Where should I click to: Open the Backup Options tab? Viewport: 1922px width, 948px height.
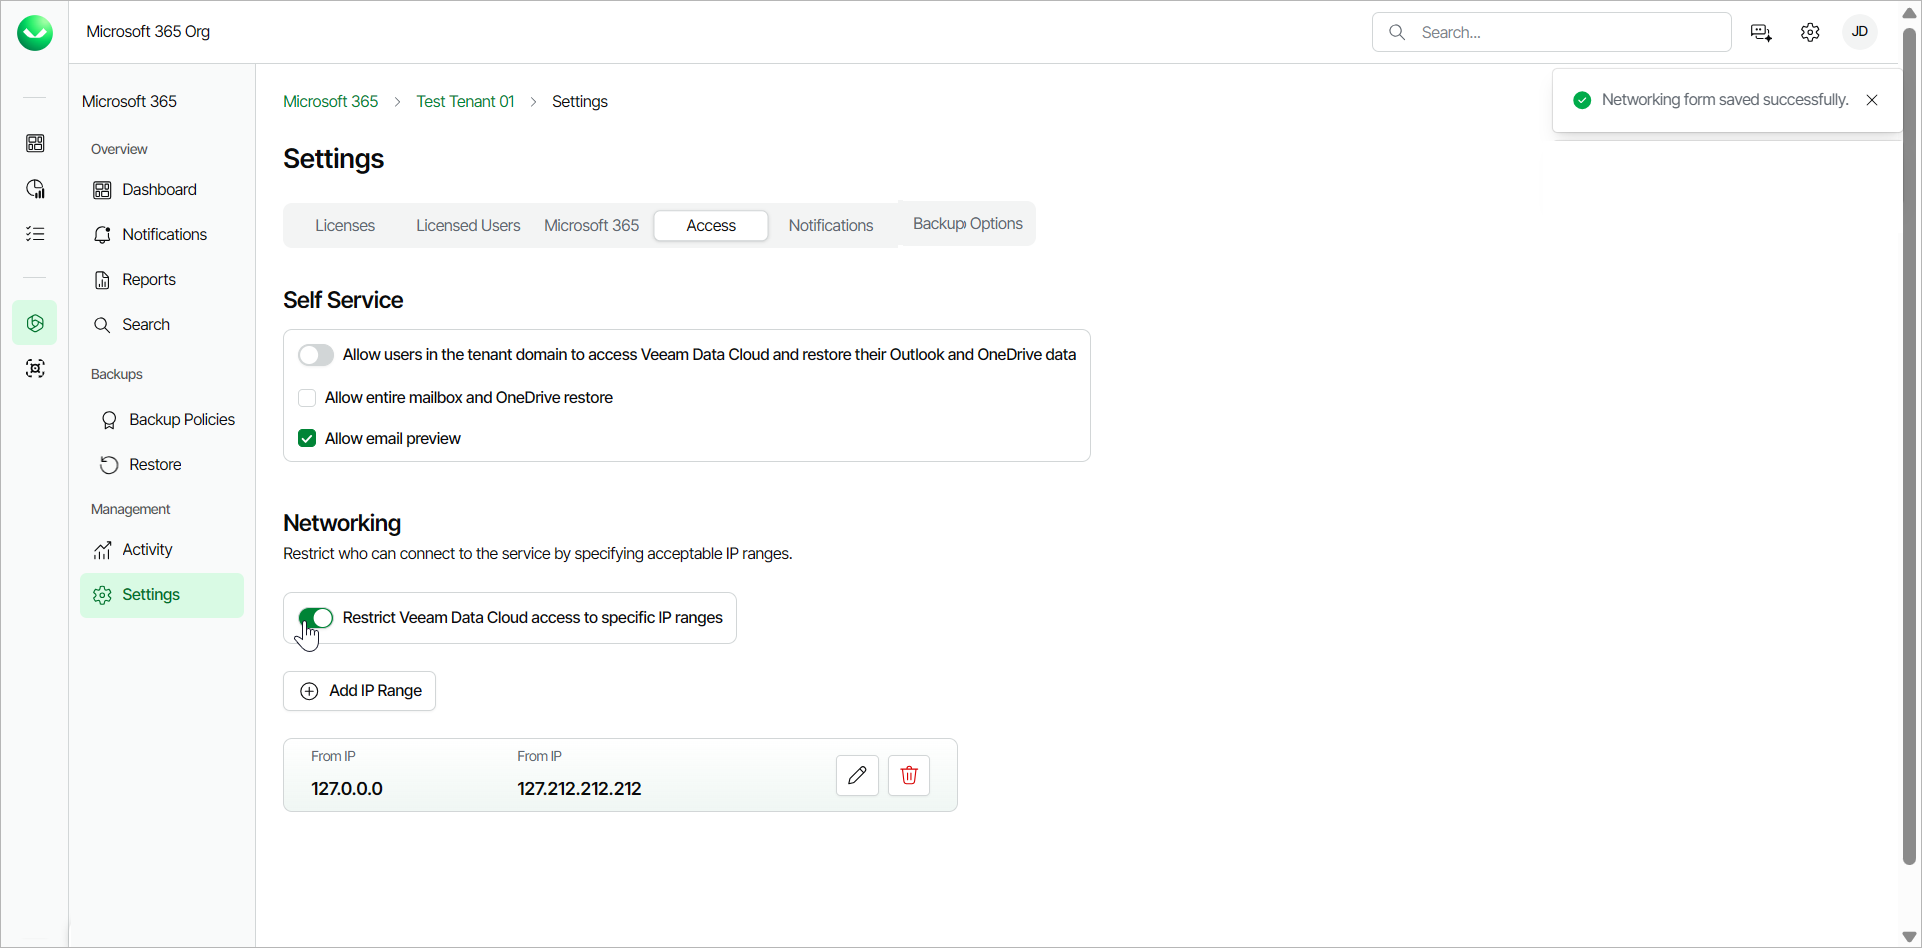click(967, 224)
